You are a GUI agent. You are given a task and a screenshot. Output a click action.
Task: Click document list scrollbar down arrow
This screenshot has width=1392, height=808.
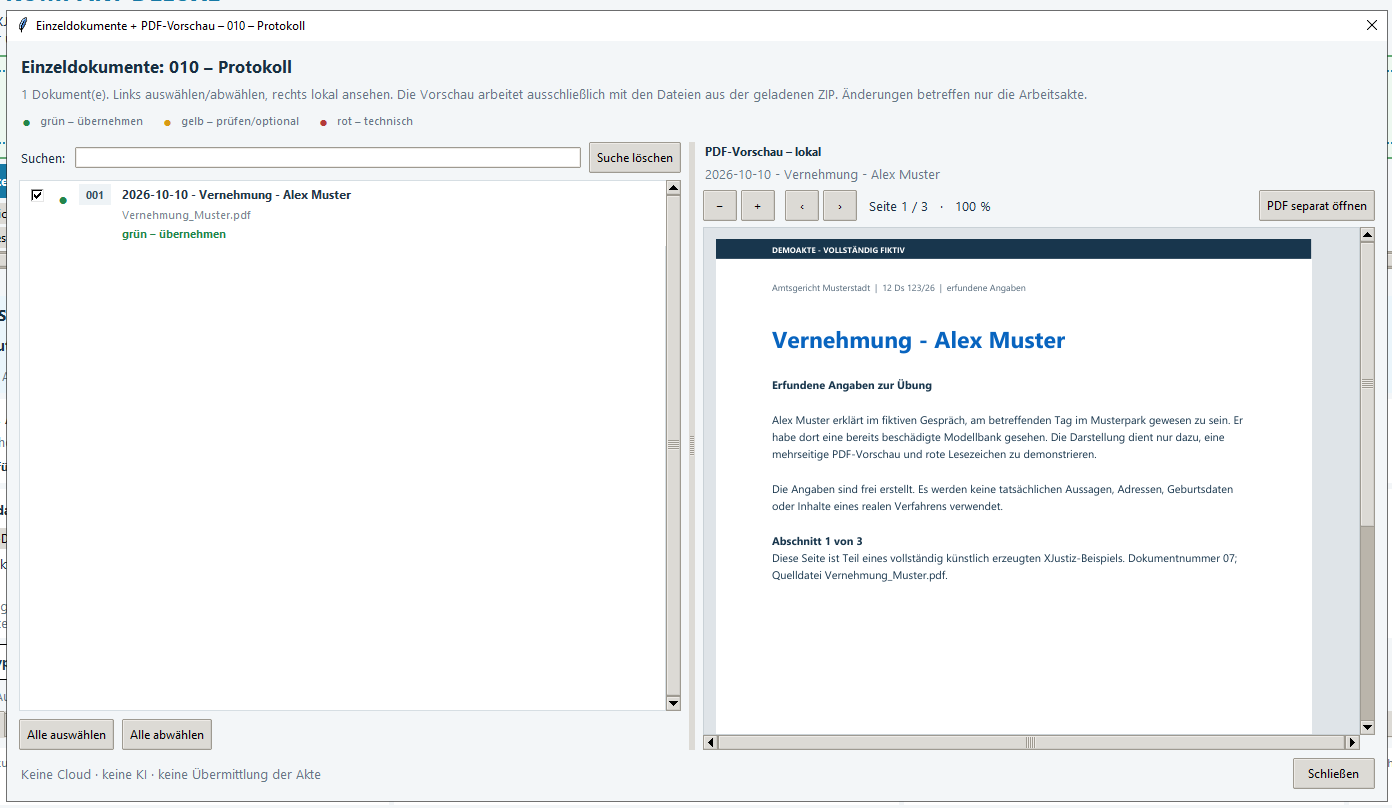(x=673, y=703)
